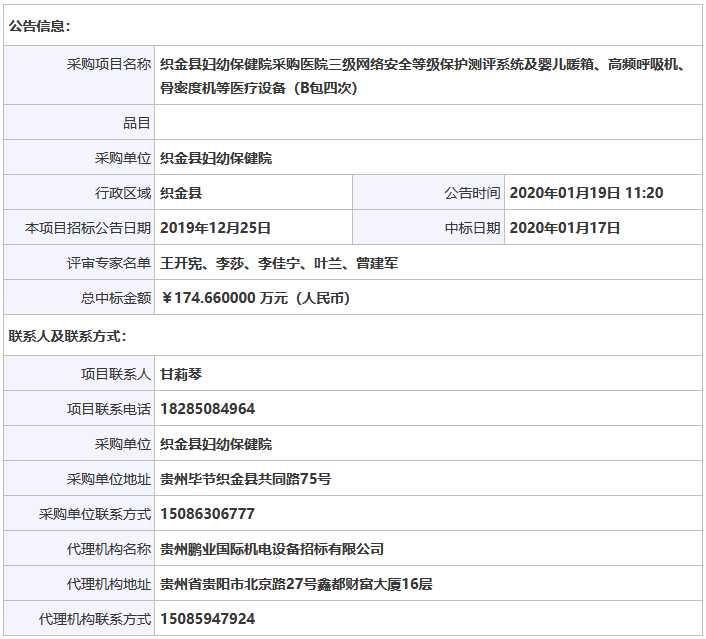Click the agency address 贵州省贵阳市北京路27号鑫都财富大厦16层
Viewport: 706px width, 639px height.
point(296,584)
